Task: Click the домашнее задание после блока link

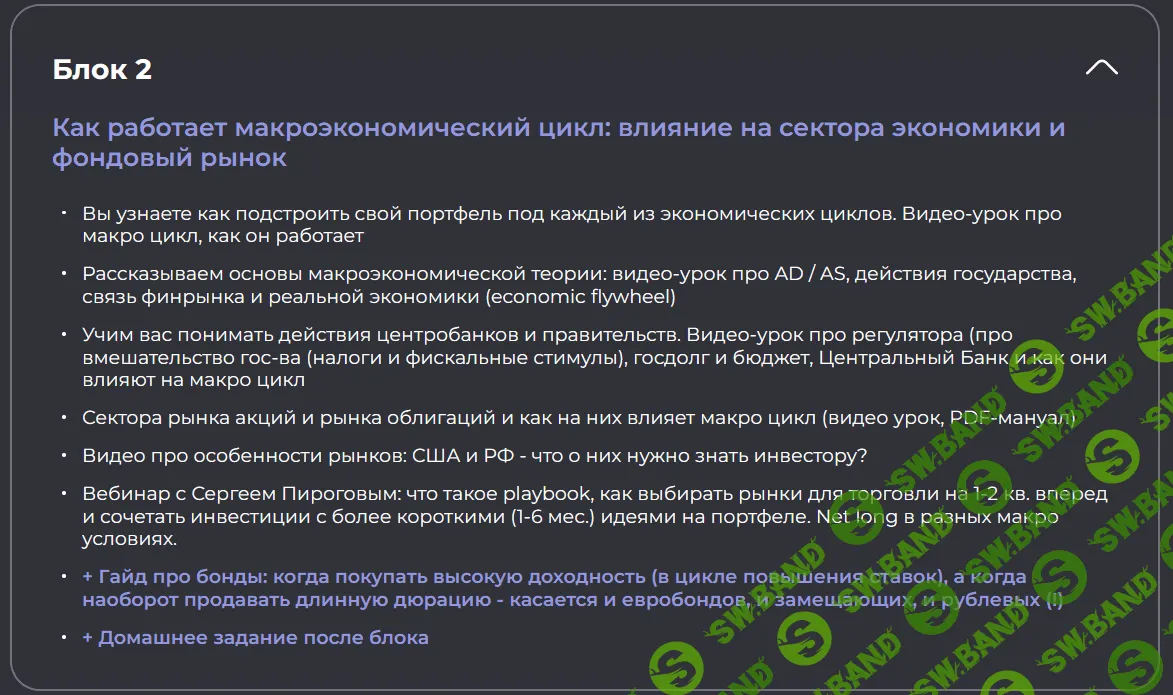Action: click(254, 637)
